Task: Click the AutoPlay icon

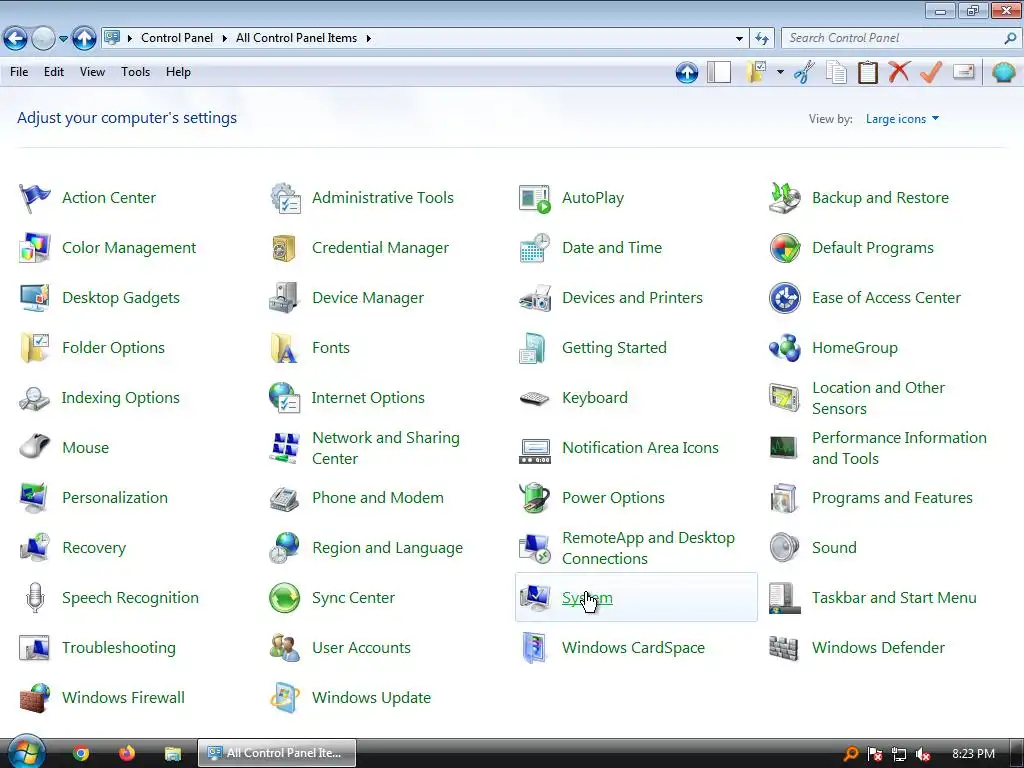Action: click(535, 198)
